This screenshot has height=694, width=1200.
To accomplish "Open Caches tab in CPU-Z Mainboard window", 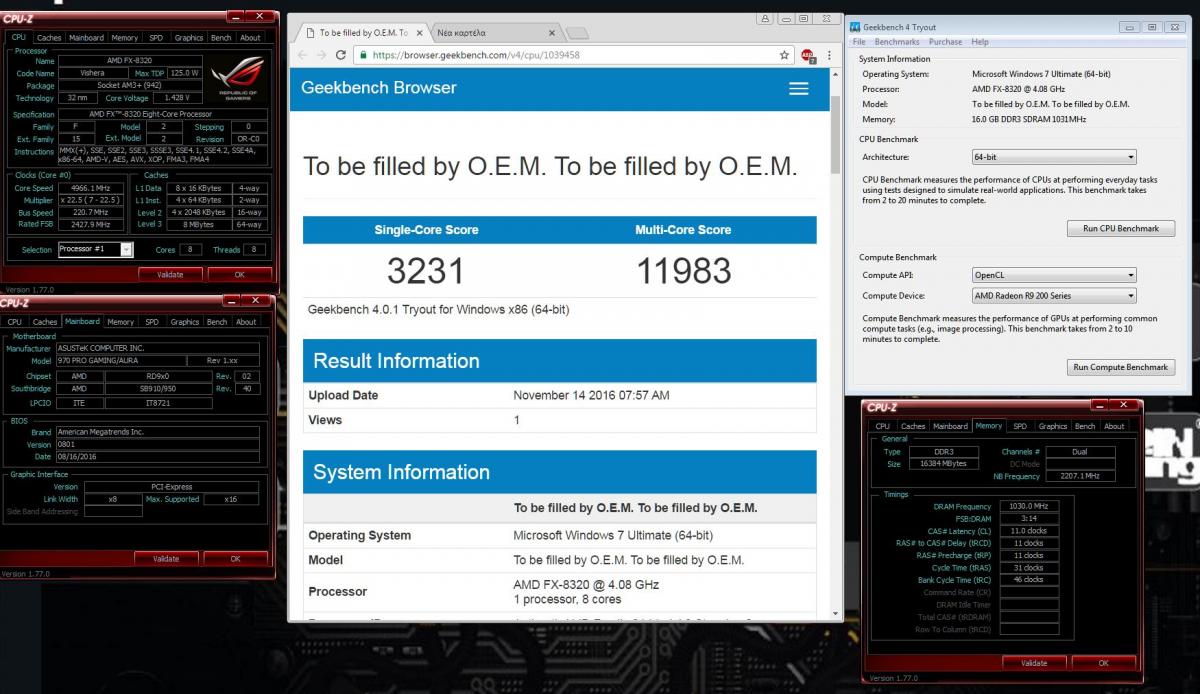I will click(45, 322).
